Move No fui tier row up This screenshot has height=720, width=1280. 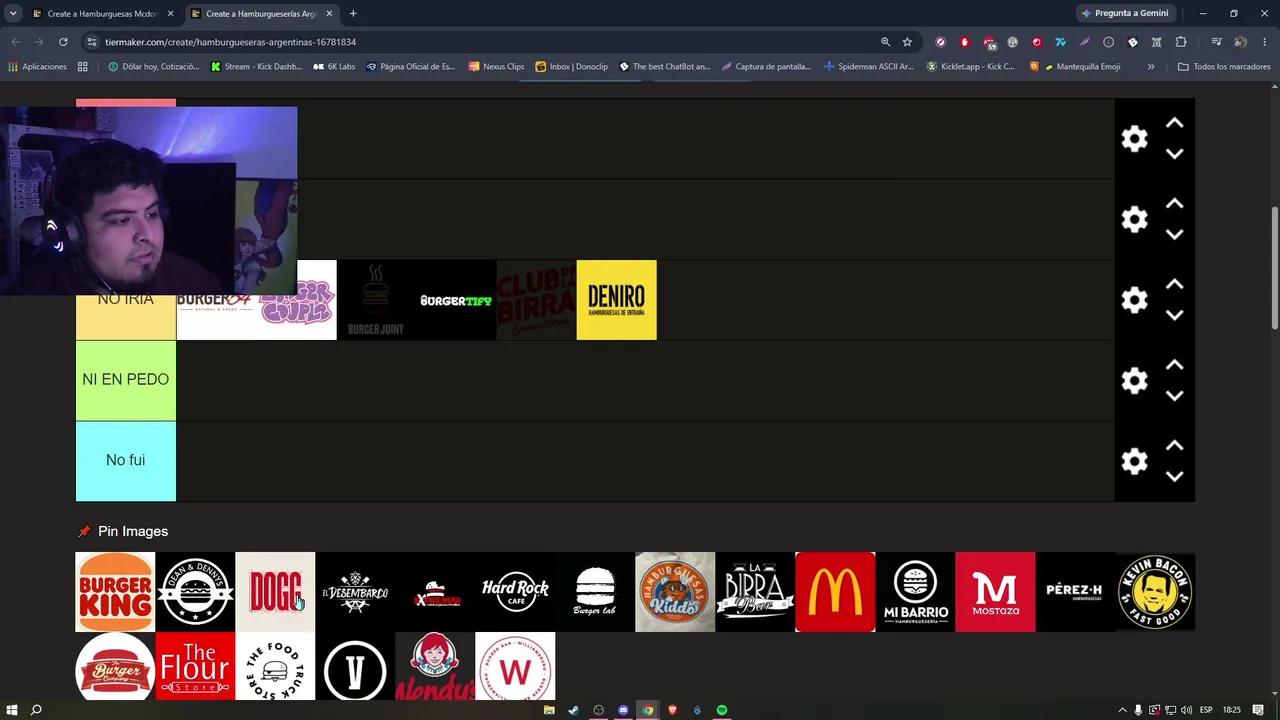pos(1174,446)
